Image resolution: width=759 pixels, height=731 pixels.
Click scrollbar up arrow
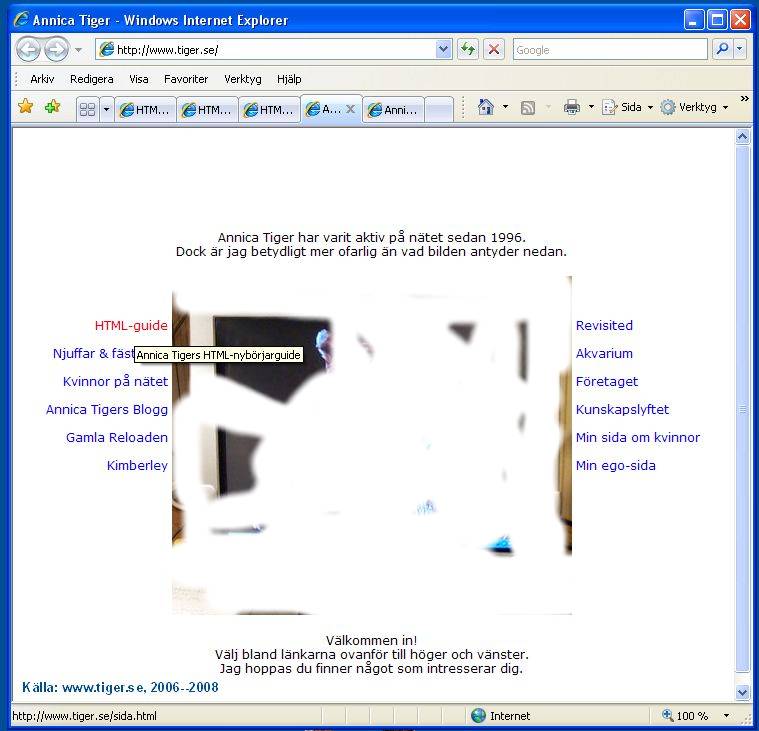743,137
